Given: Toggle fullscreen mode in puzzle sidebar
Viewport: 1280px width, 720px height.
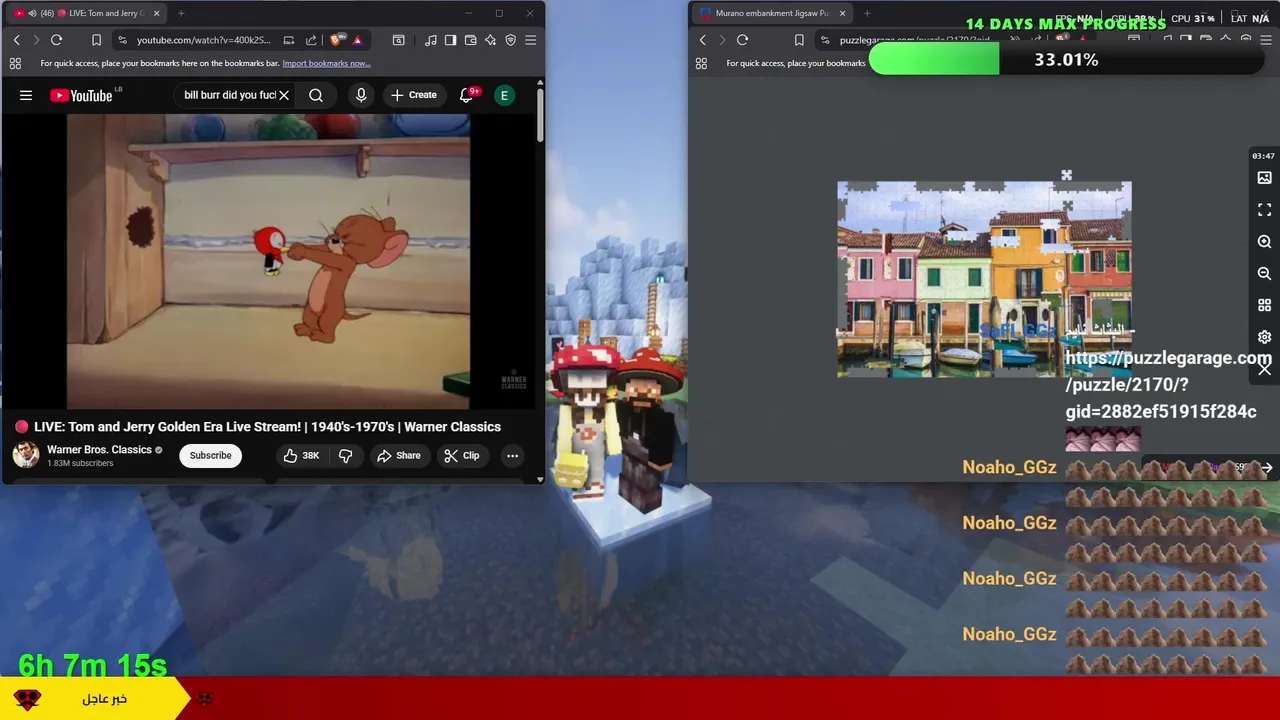Looking at the screenshot, I should [x=1264, y=210].
